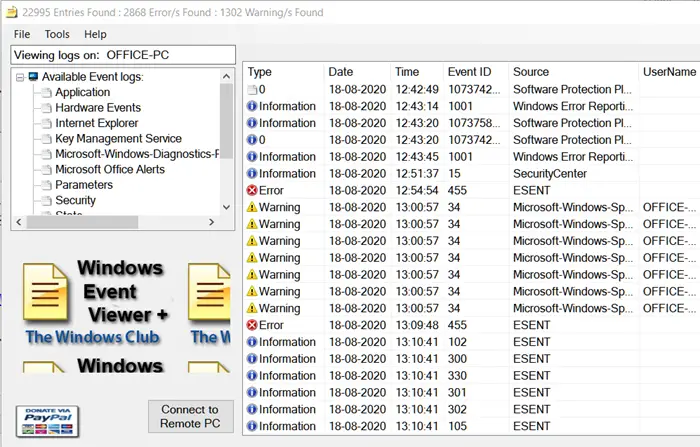Sort by the Event ID column header
Viewport: 700px width, 447px height.
[x=469, y=72]
